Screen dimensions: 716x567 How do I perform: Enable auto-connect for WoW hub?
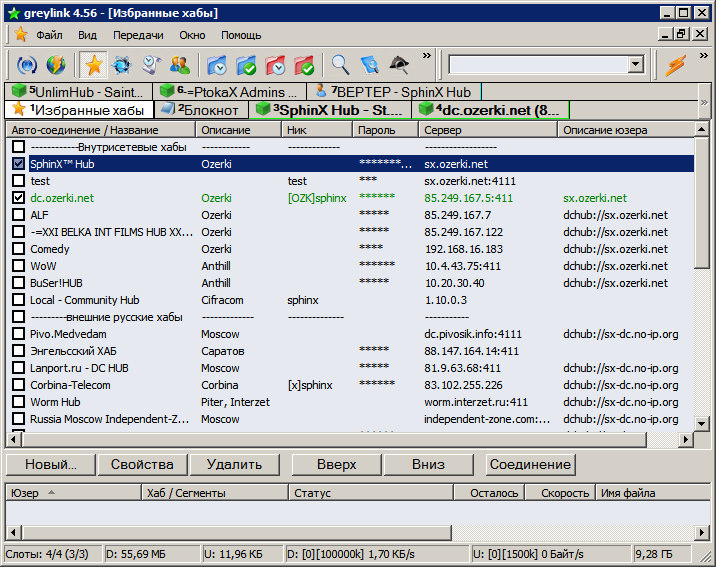(18, 265)
